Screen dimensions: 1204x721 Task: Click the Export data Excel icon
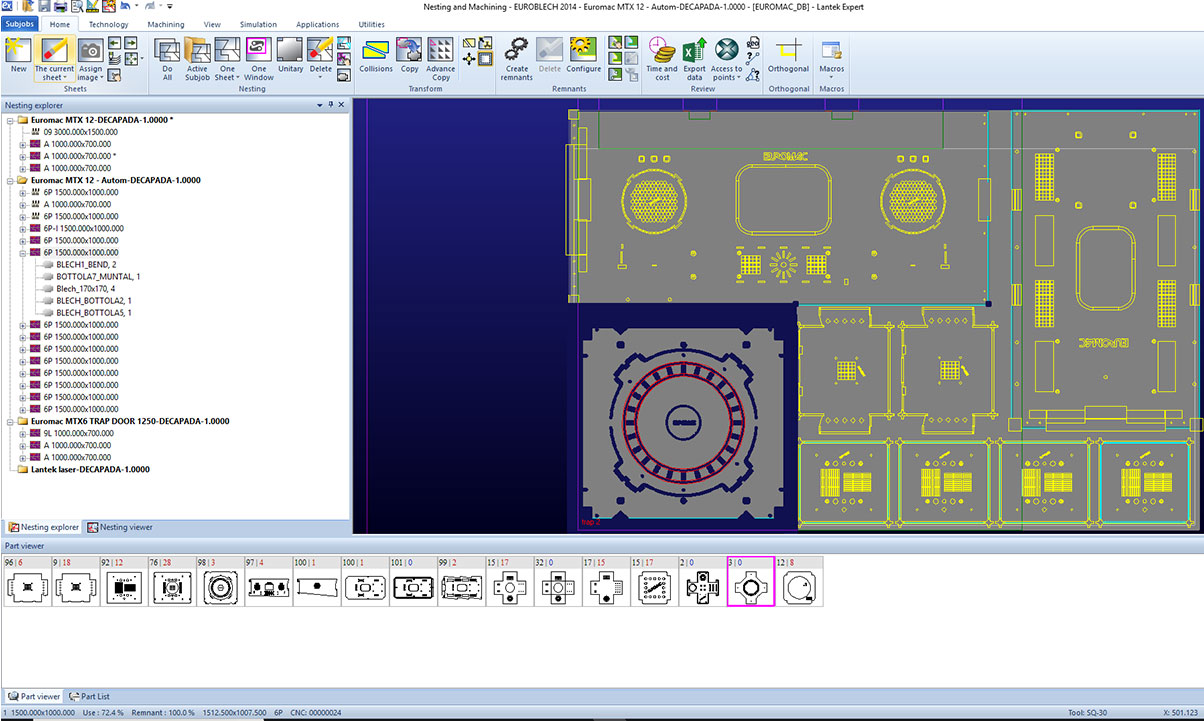click(x=694, y=59)
